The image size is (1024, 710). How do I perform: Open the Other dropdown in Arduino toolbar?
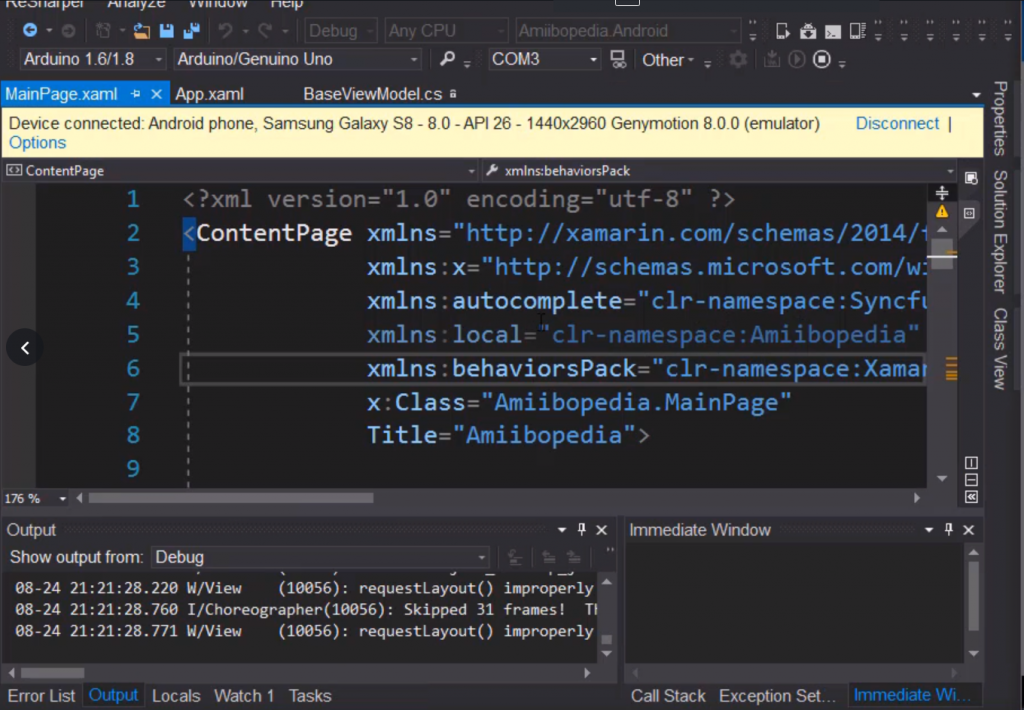coord(667,60)
